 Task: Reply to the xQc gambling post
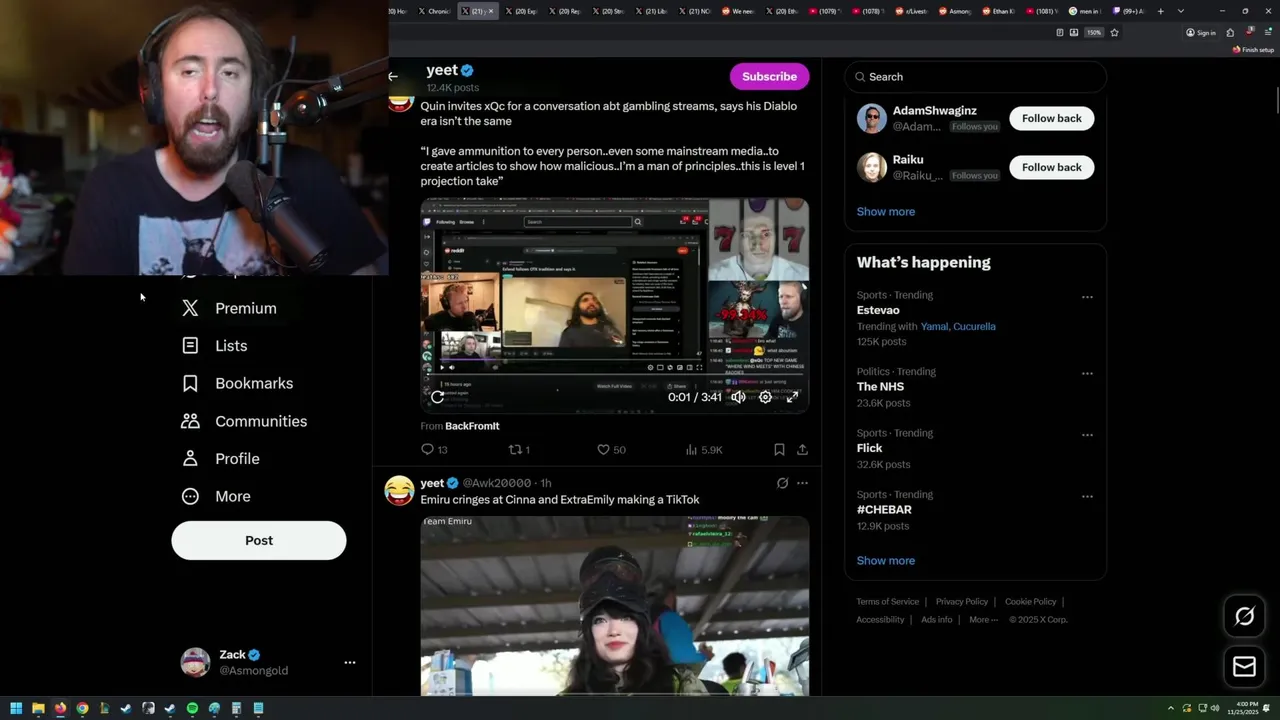click(x=434, y=450)
